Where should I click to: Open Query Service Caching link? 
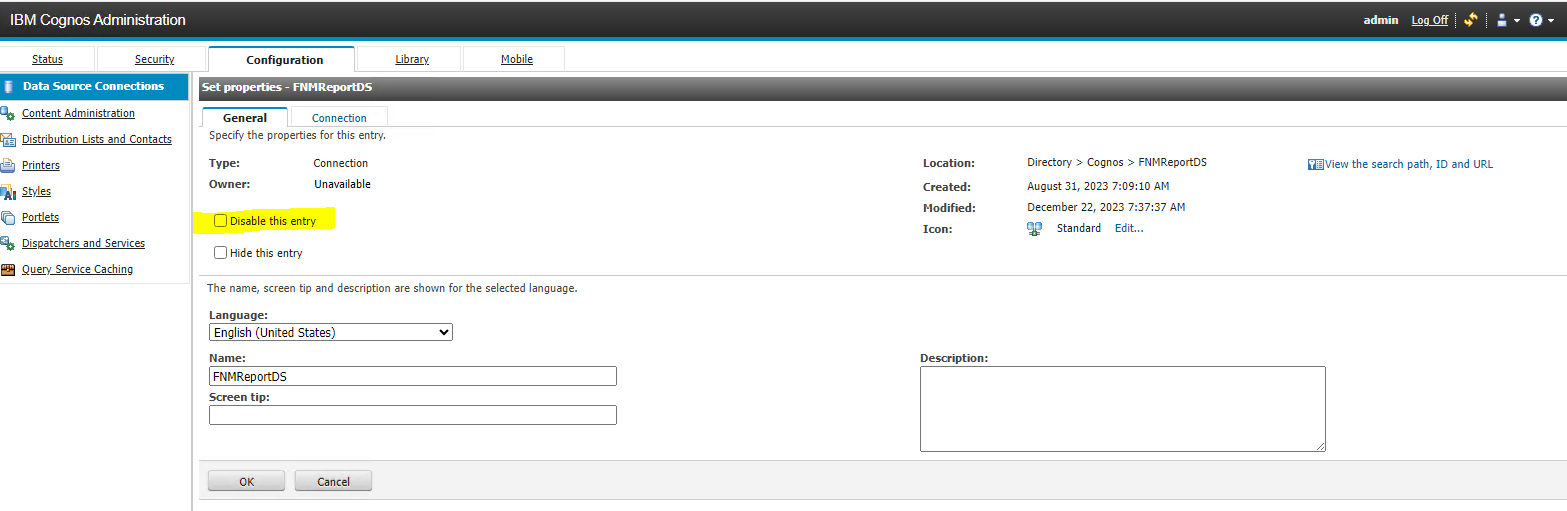click(x=77, y=269)
